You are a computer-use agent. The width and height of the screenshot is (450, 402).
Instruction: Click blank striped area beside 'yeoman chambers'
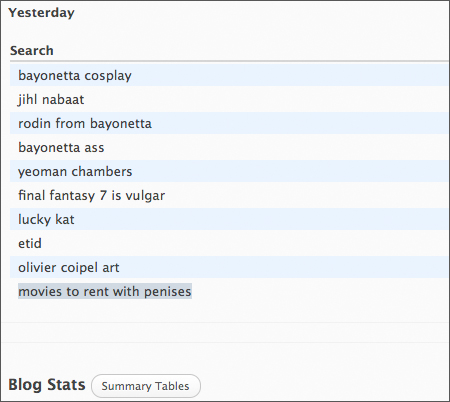[x=290, y=171]
